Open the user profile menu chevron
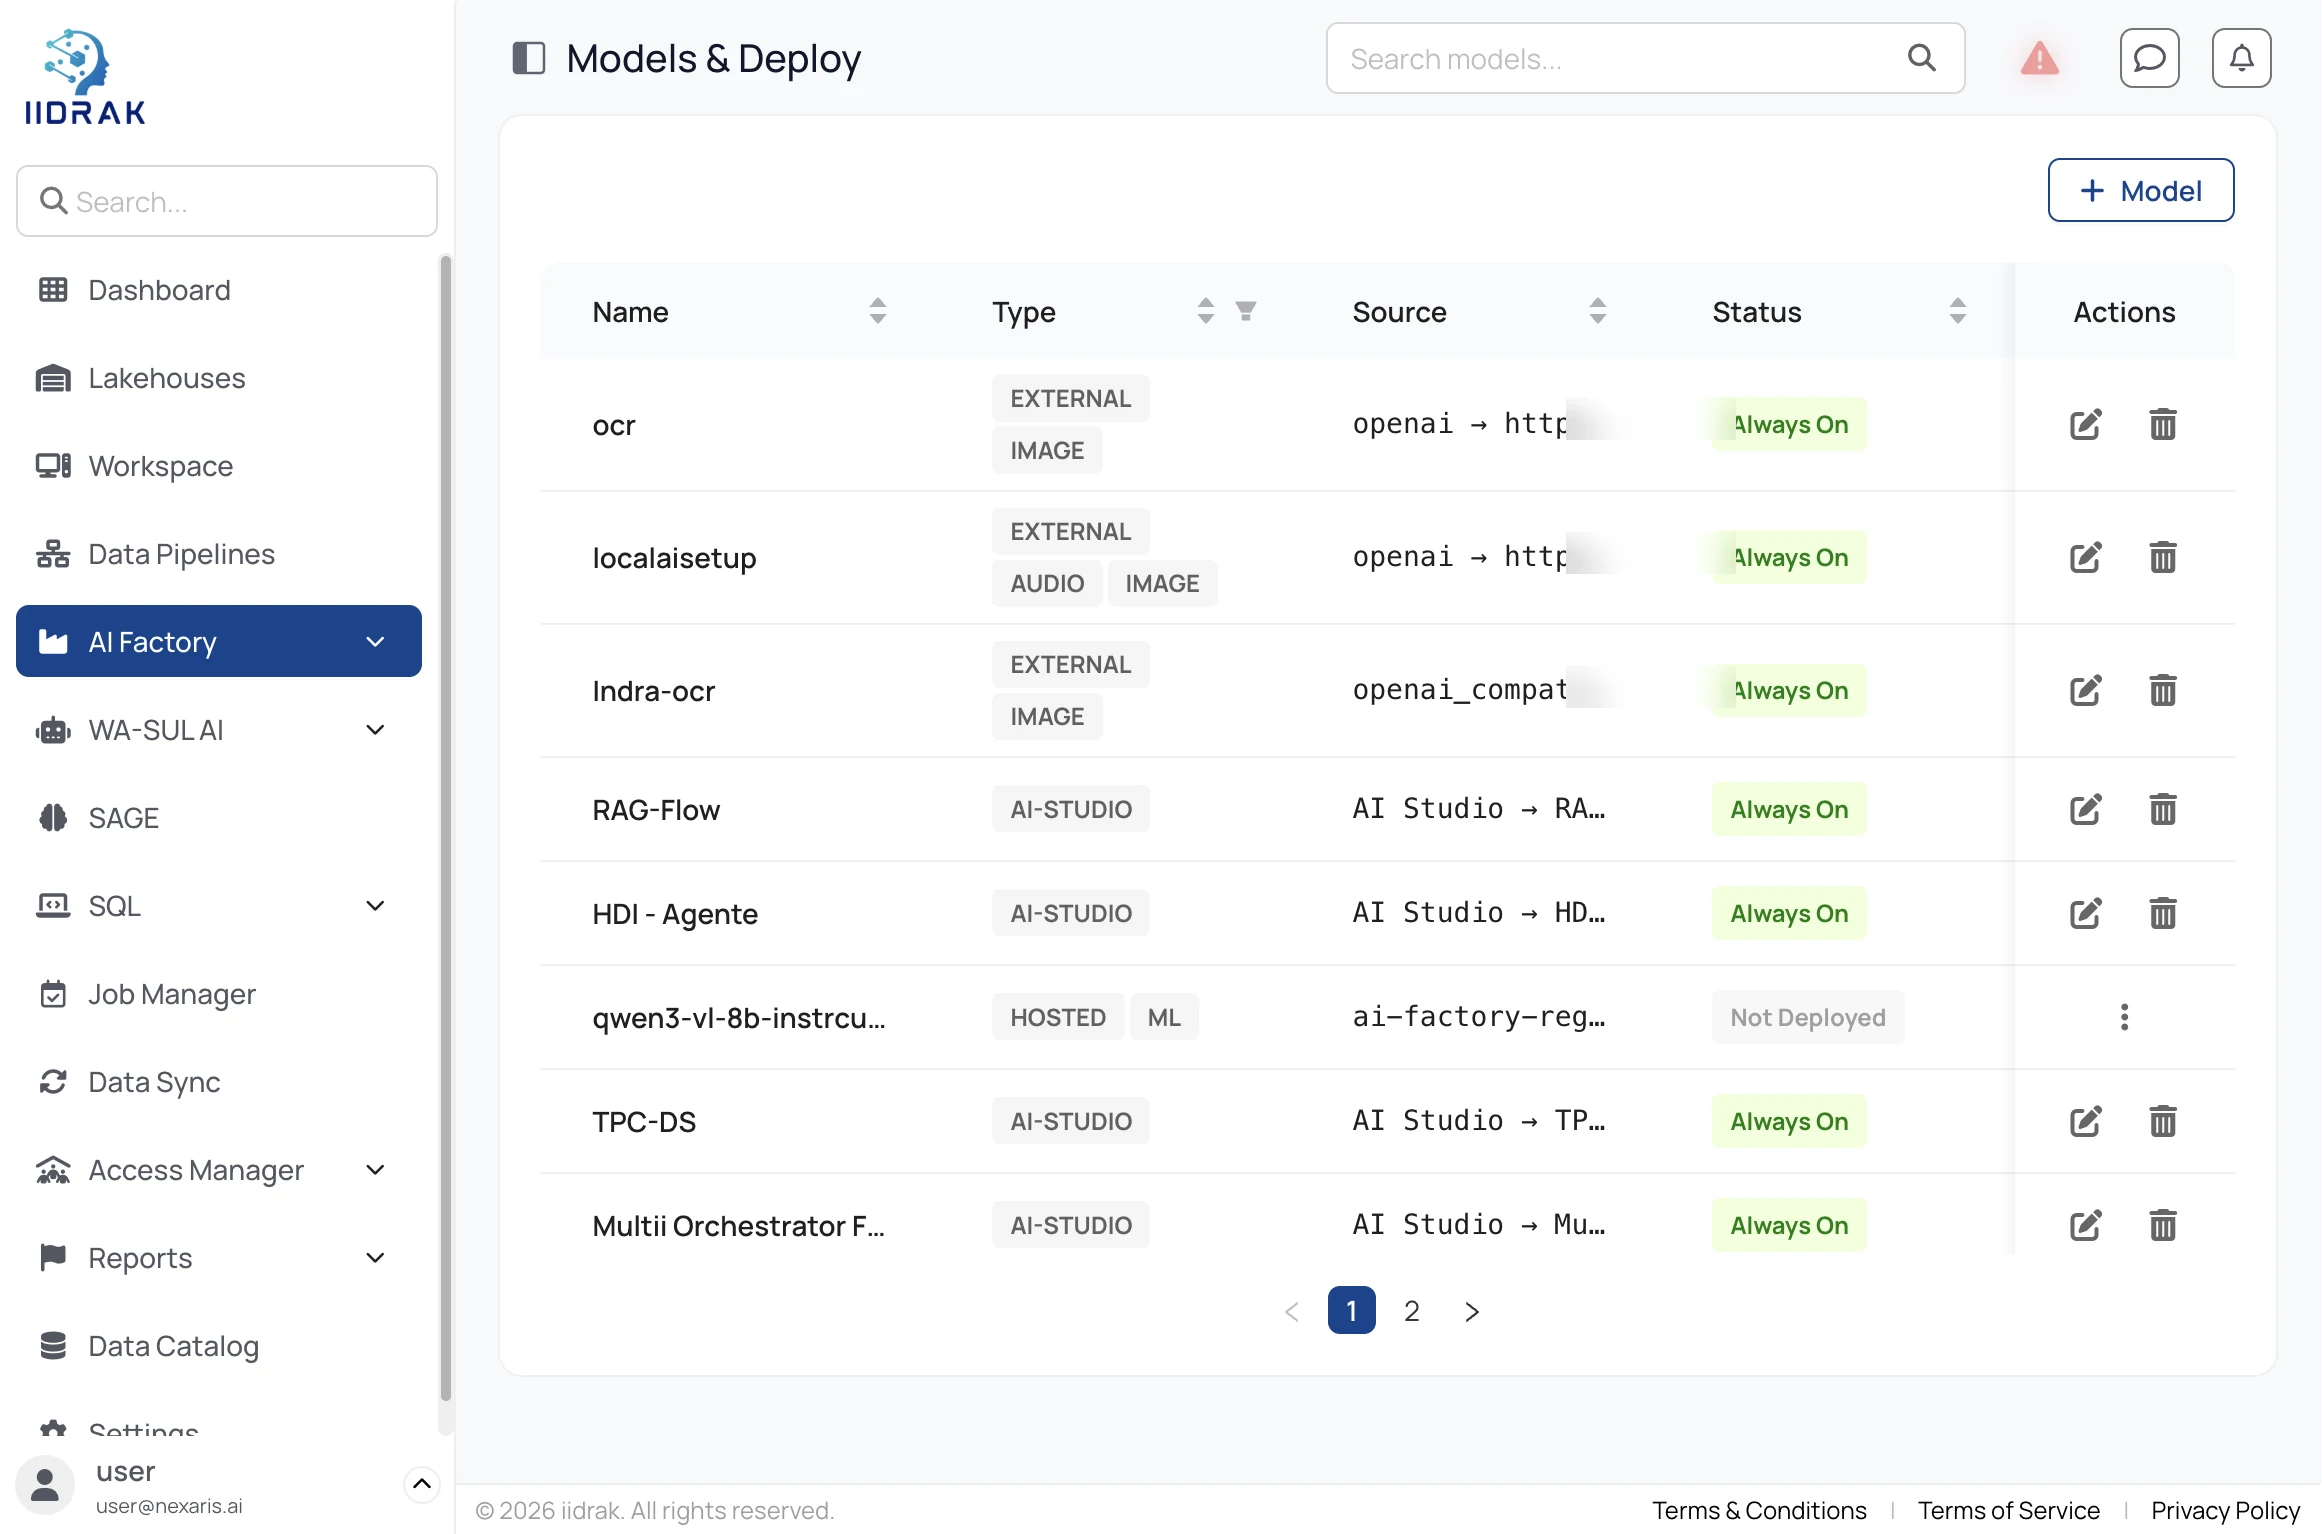This screenshot has height=1534, width=2322. (x=421, y=1484)
